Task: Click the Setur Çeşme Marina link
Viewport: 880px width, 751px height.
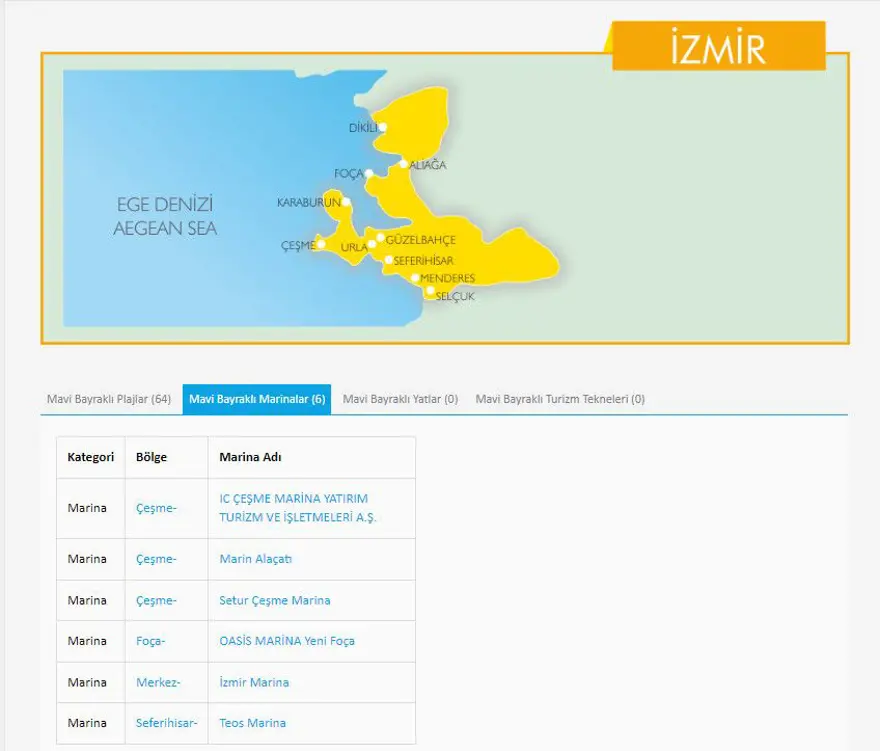Action: point(275,600)
